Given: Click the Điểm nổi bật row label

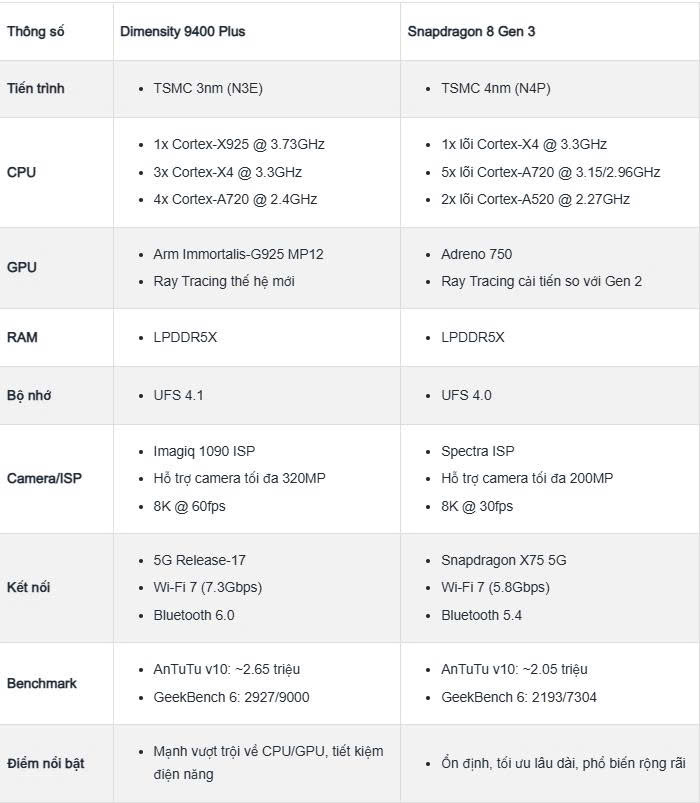Looking at the screenshot, I should [46, 763].
